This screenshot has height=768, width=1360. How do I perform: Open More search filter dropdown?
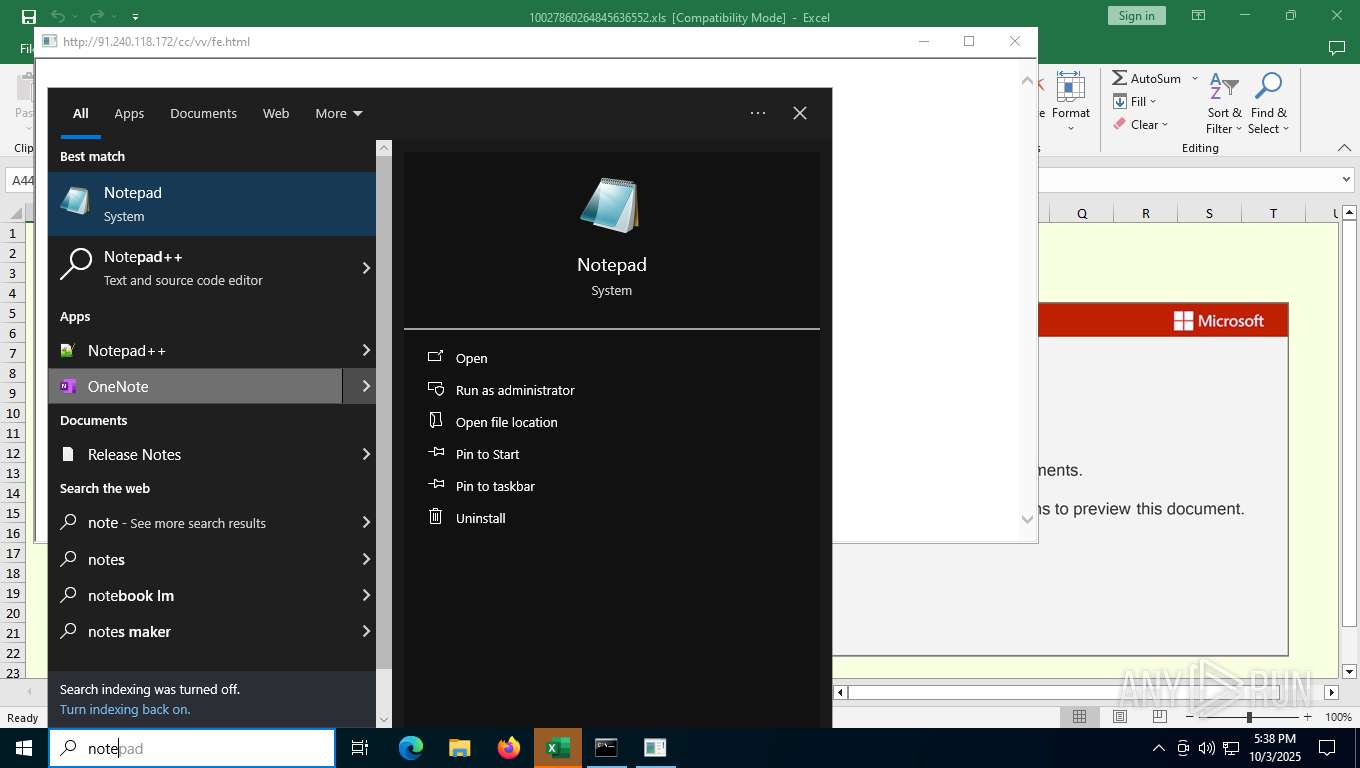(339, 113)
